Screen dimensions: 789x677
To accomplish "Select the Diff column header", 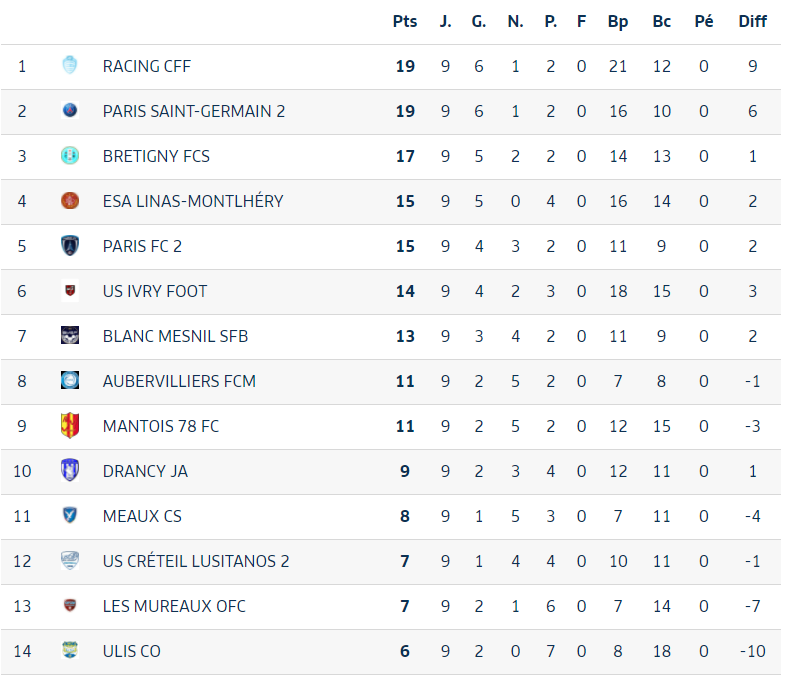I will point(752,21).
